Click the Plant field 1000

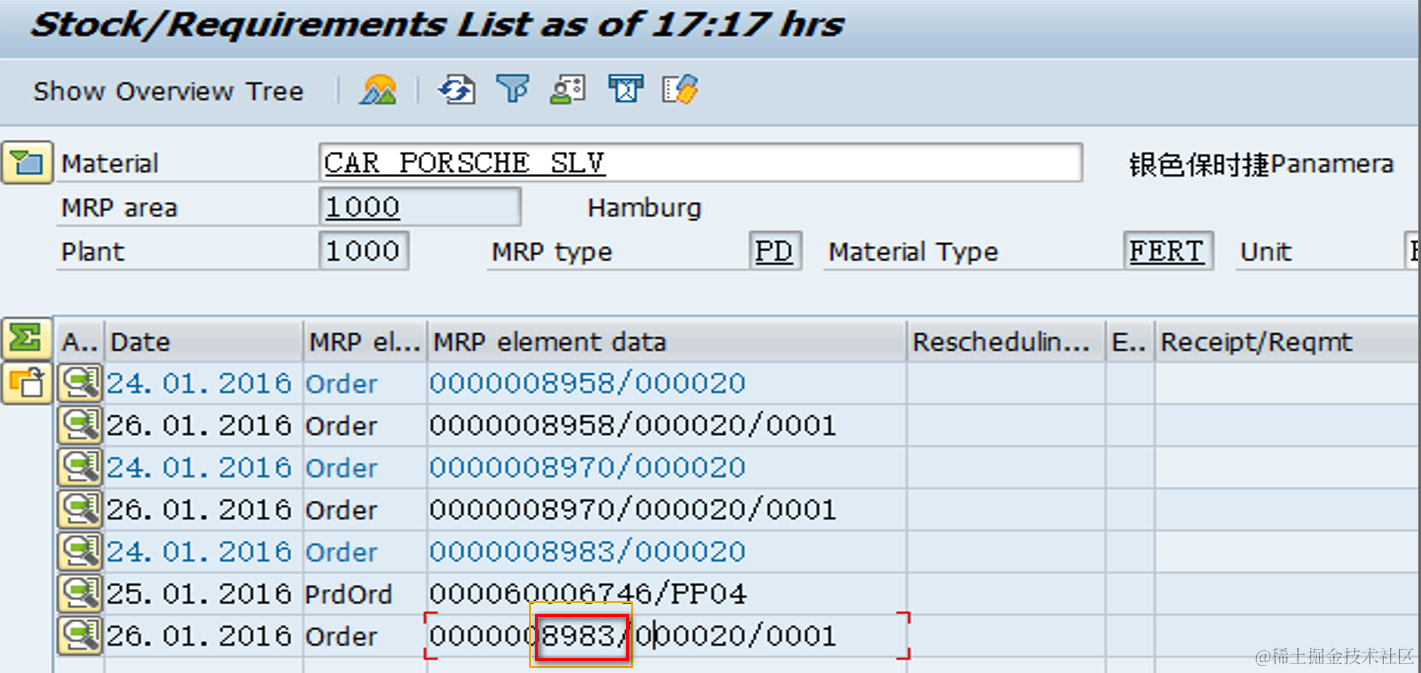click(x=364, y=251)
